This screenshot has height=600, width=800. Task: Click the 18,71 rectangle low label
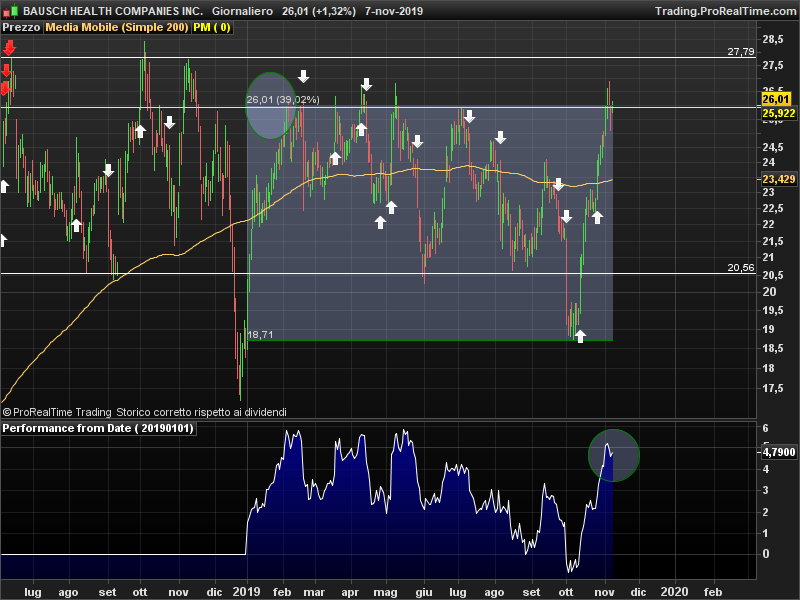coord(260,335)
